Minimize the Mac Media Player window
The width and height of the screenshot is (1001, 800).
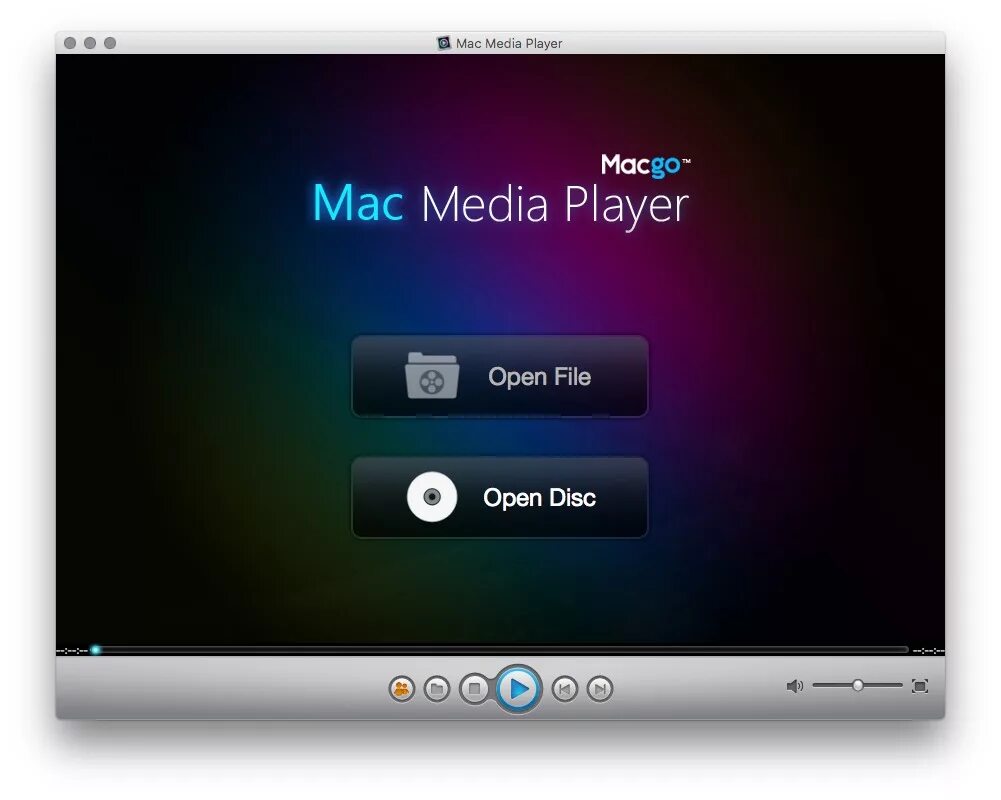pos(90,43)
